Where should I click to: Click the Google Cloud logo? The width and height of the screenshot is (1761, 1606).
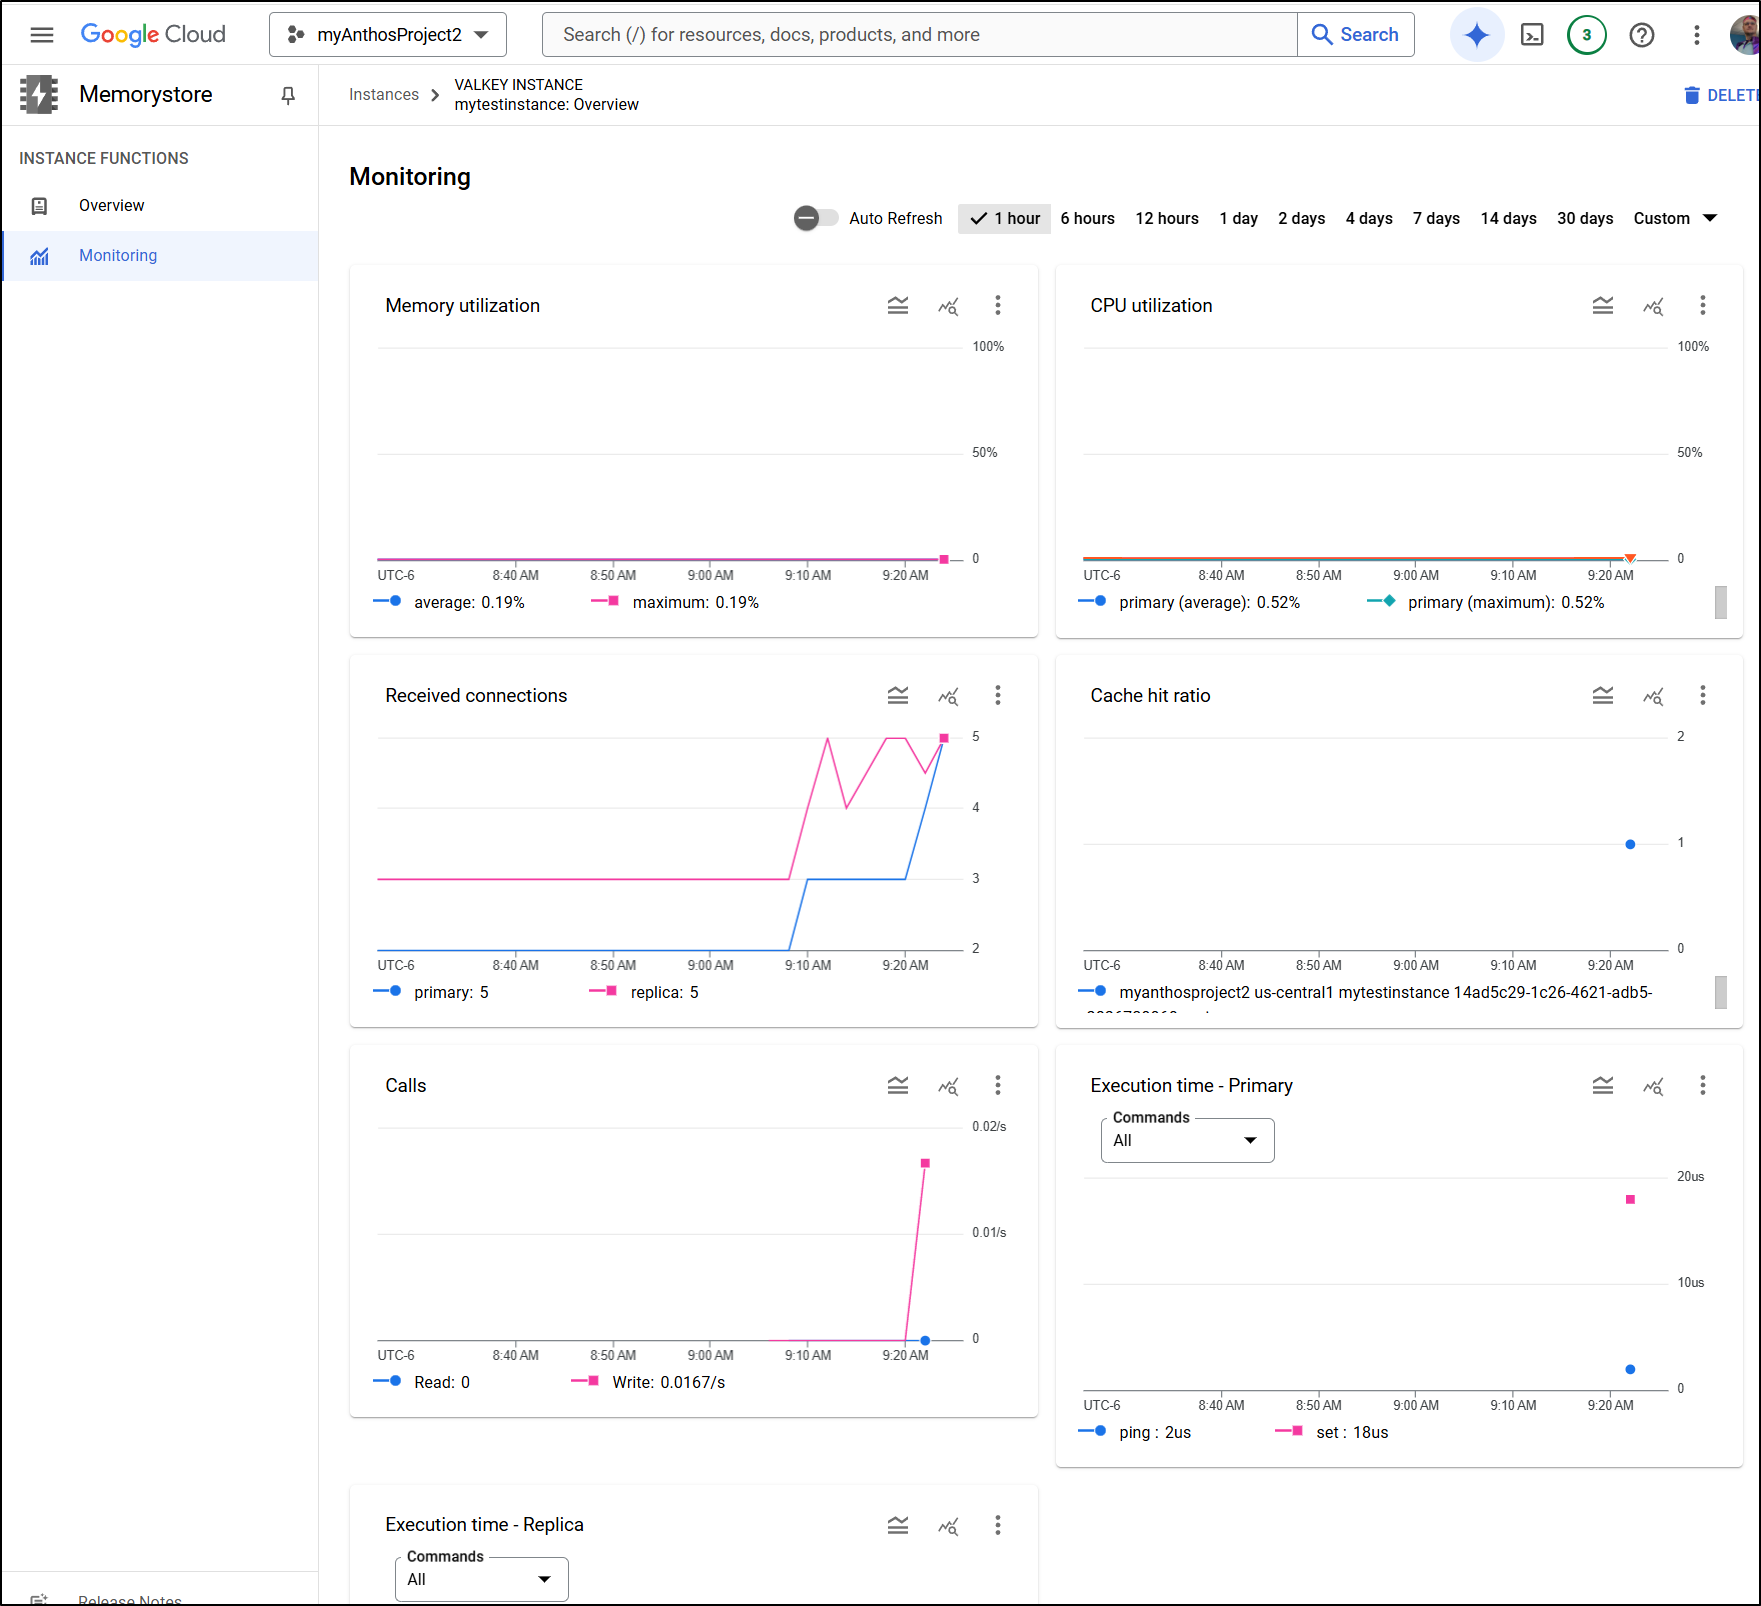pyautogui.click(x=153, y=35)
